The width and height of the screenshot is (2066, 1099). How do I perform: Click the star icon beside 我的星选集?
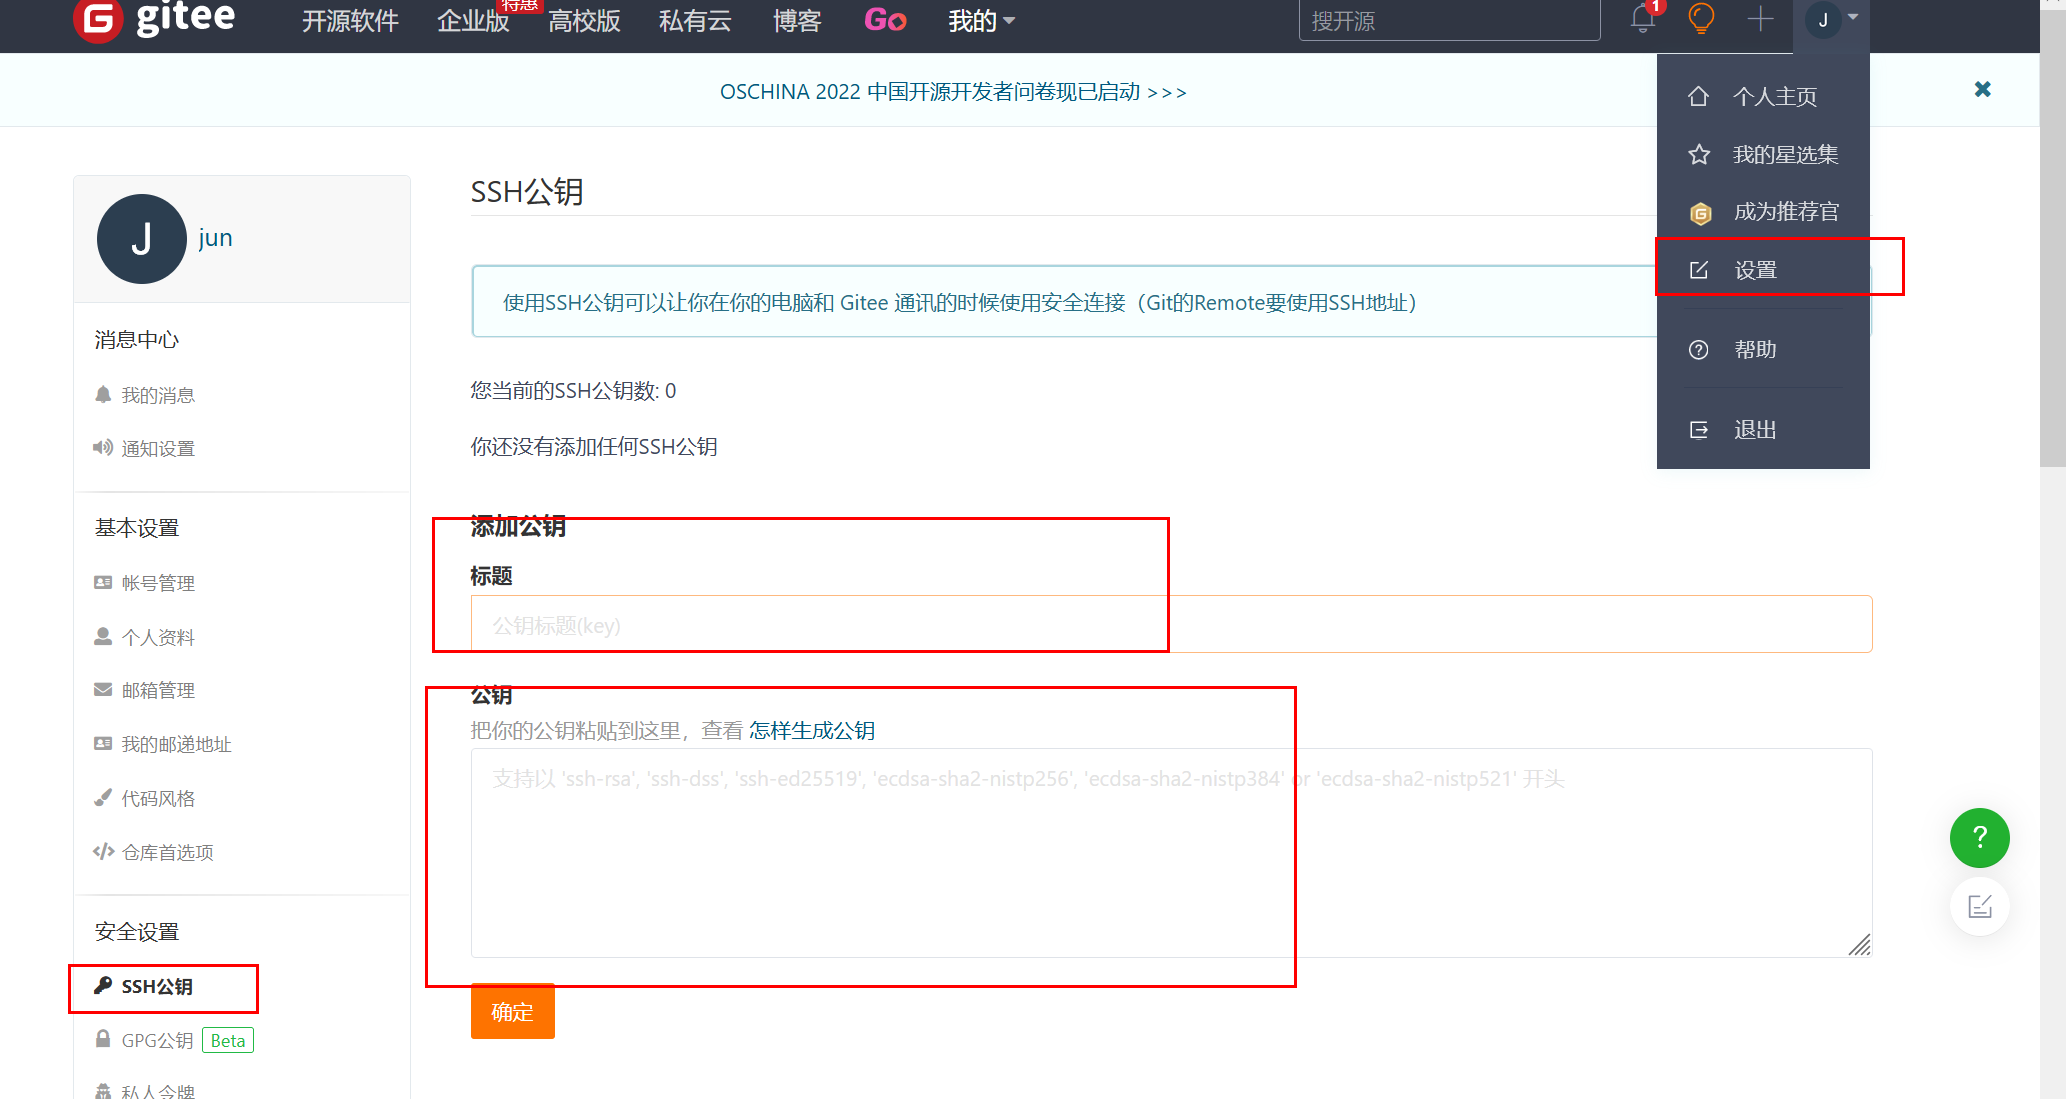pos(1698,155)
